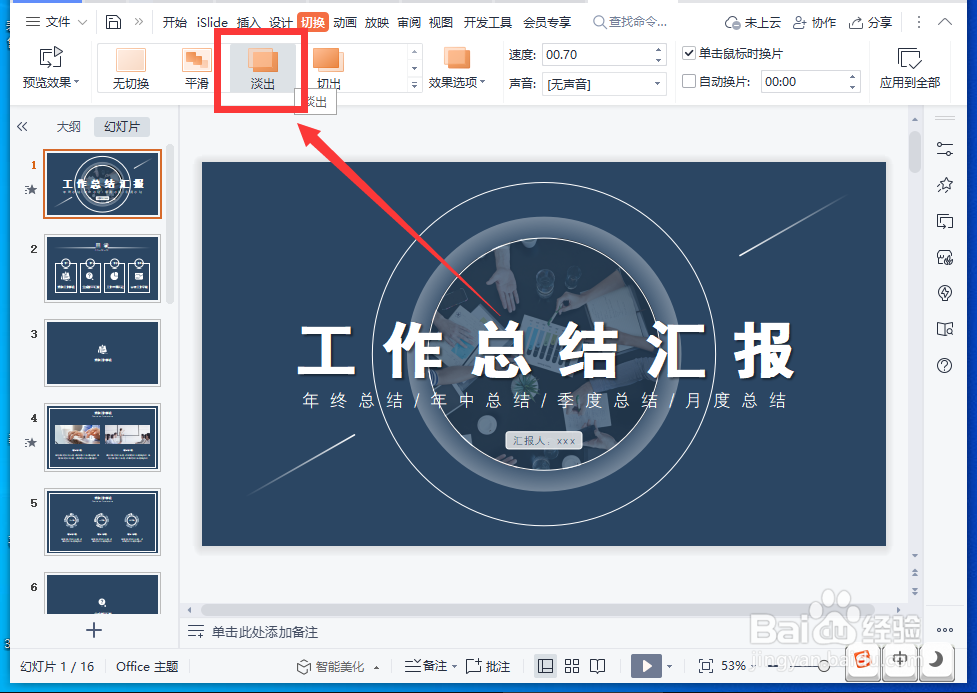Open the properties settings sidebar icon
This screenshot has height=693, width=977.
[x=945, y=149]
